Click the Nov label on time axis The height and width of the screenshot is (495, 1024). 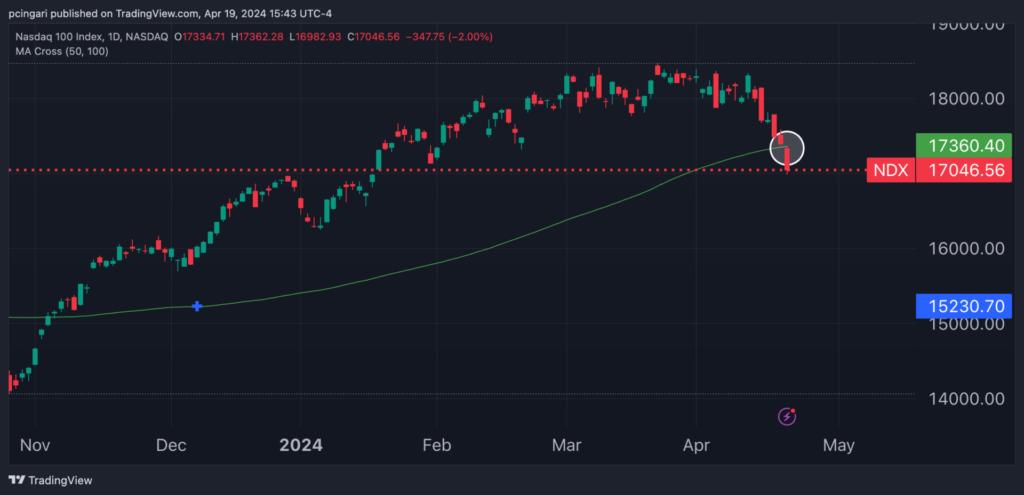(35, 445)
